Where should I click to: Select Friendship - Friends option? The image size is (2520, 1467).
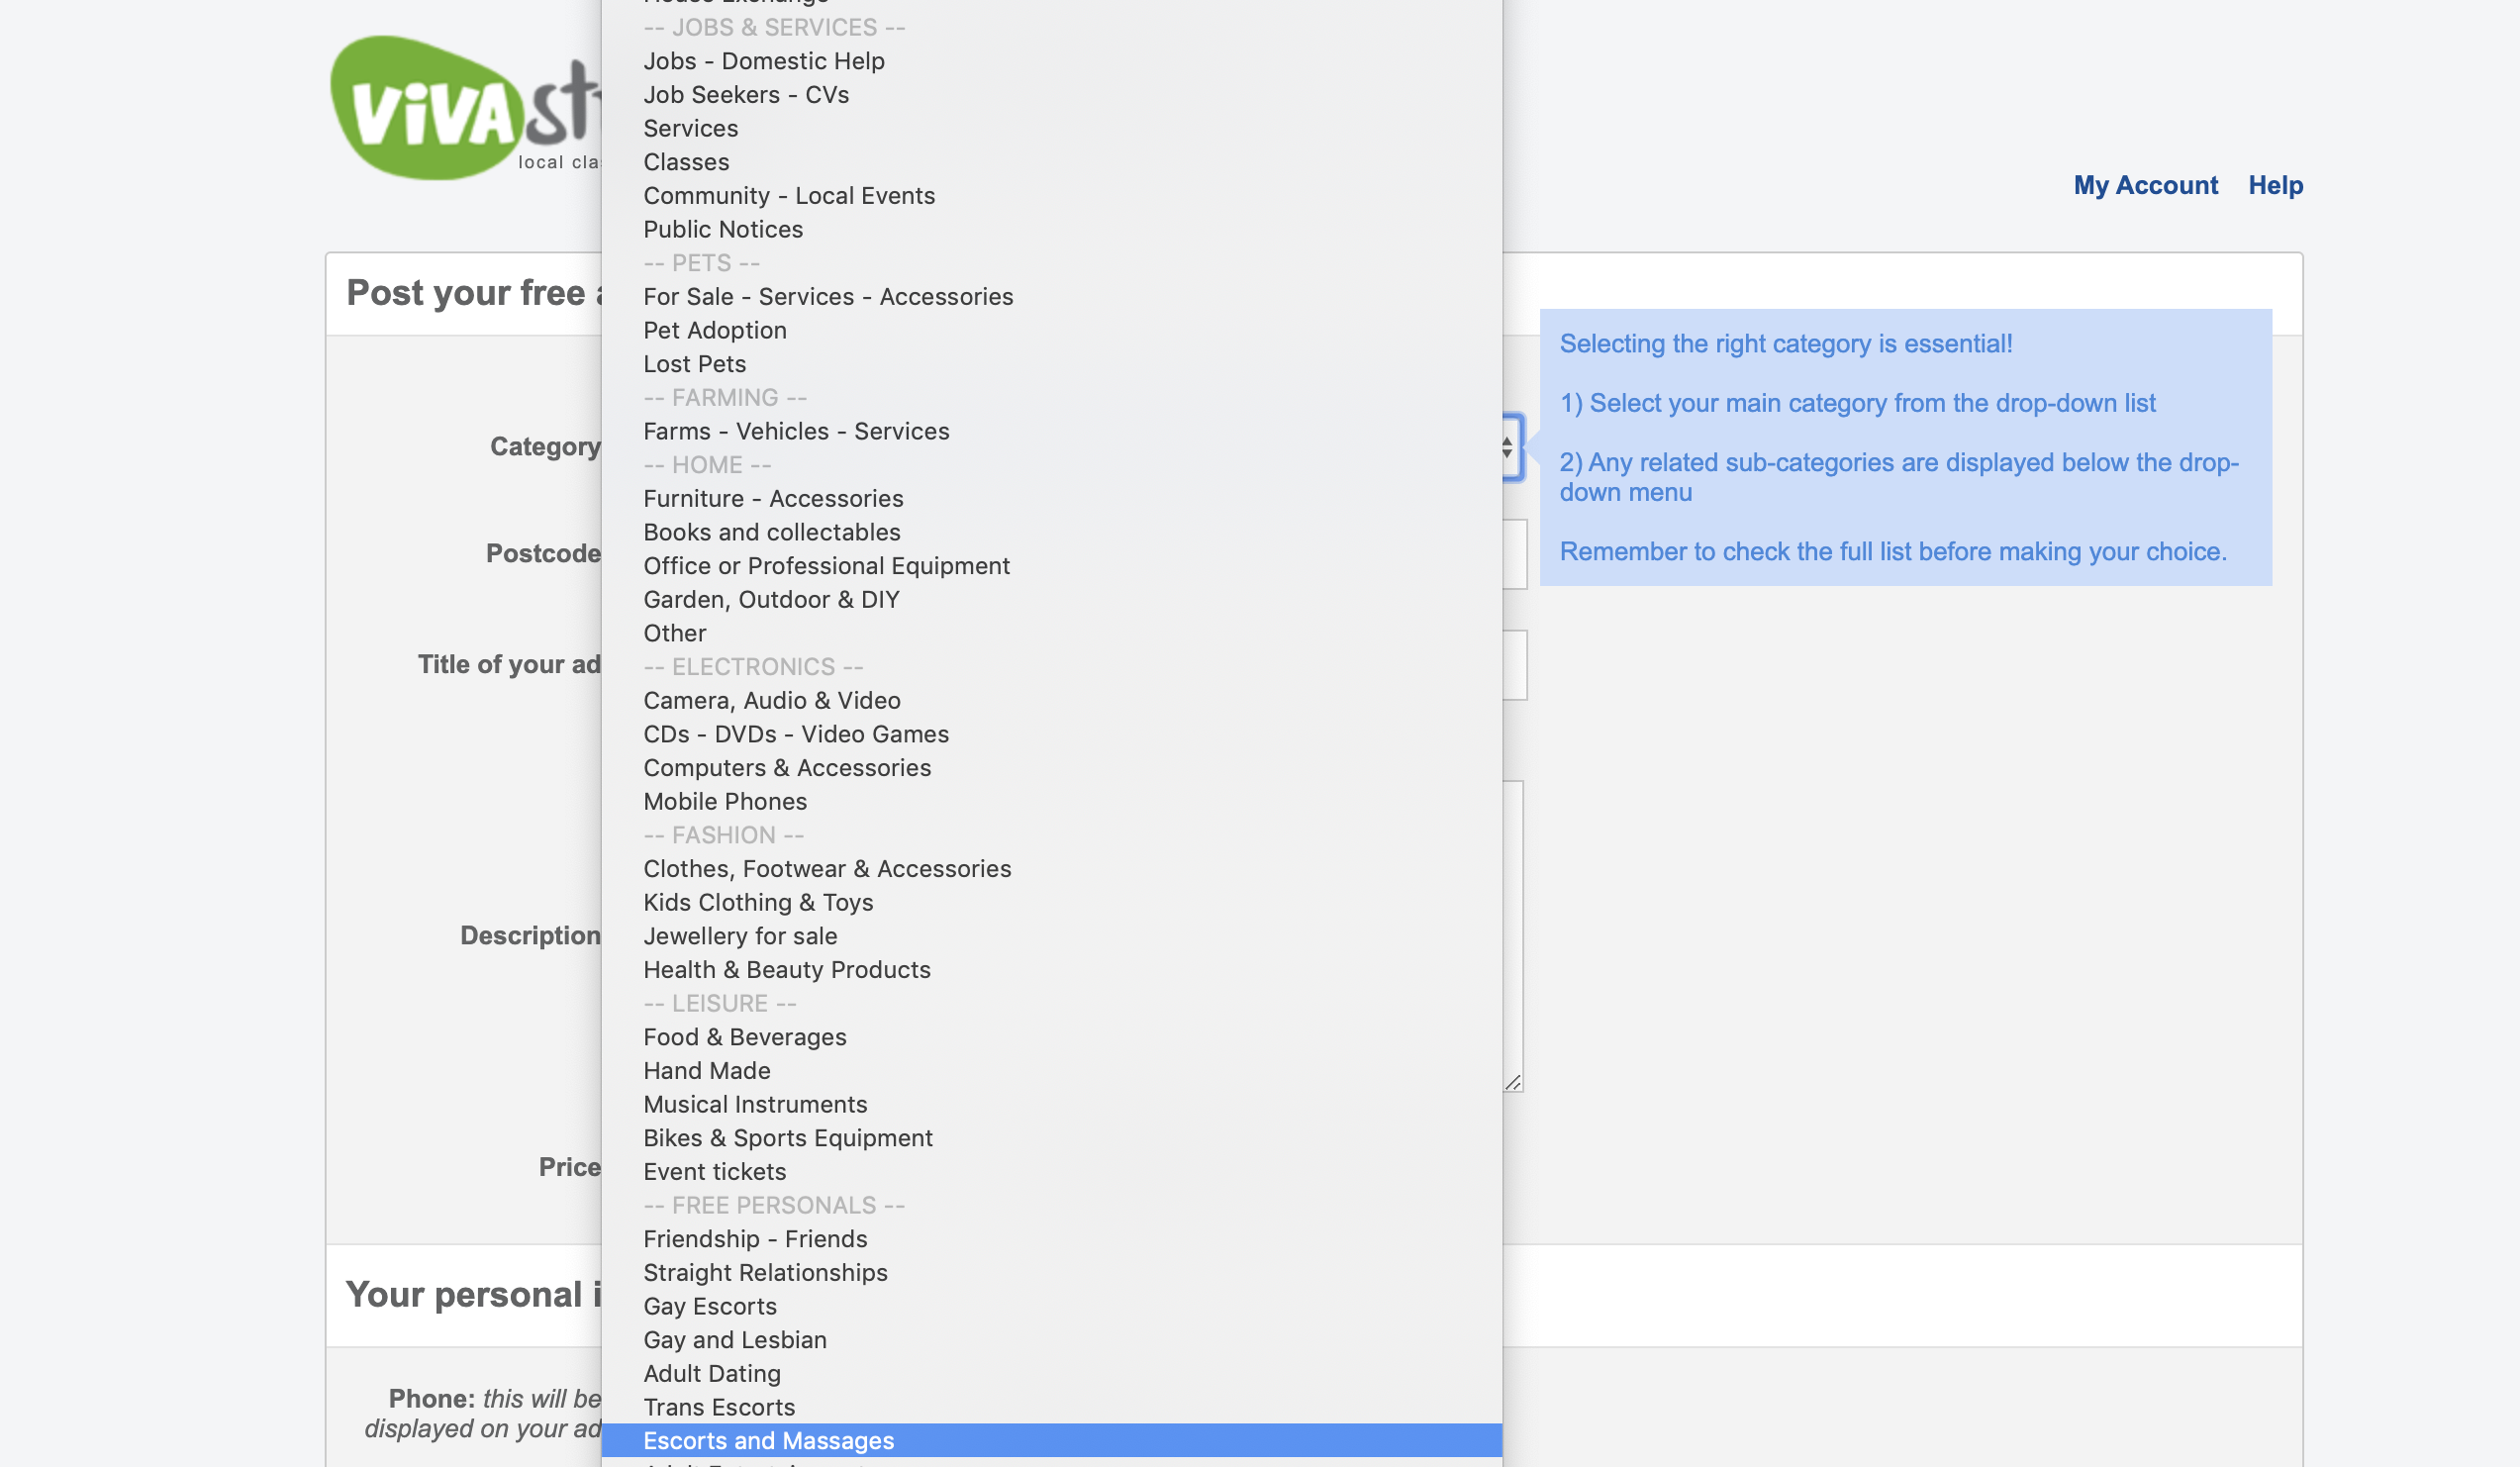click(755, 1239)
